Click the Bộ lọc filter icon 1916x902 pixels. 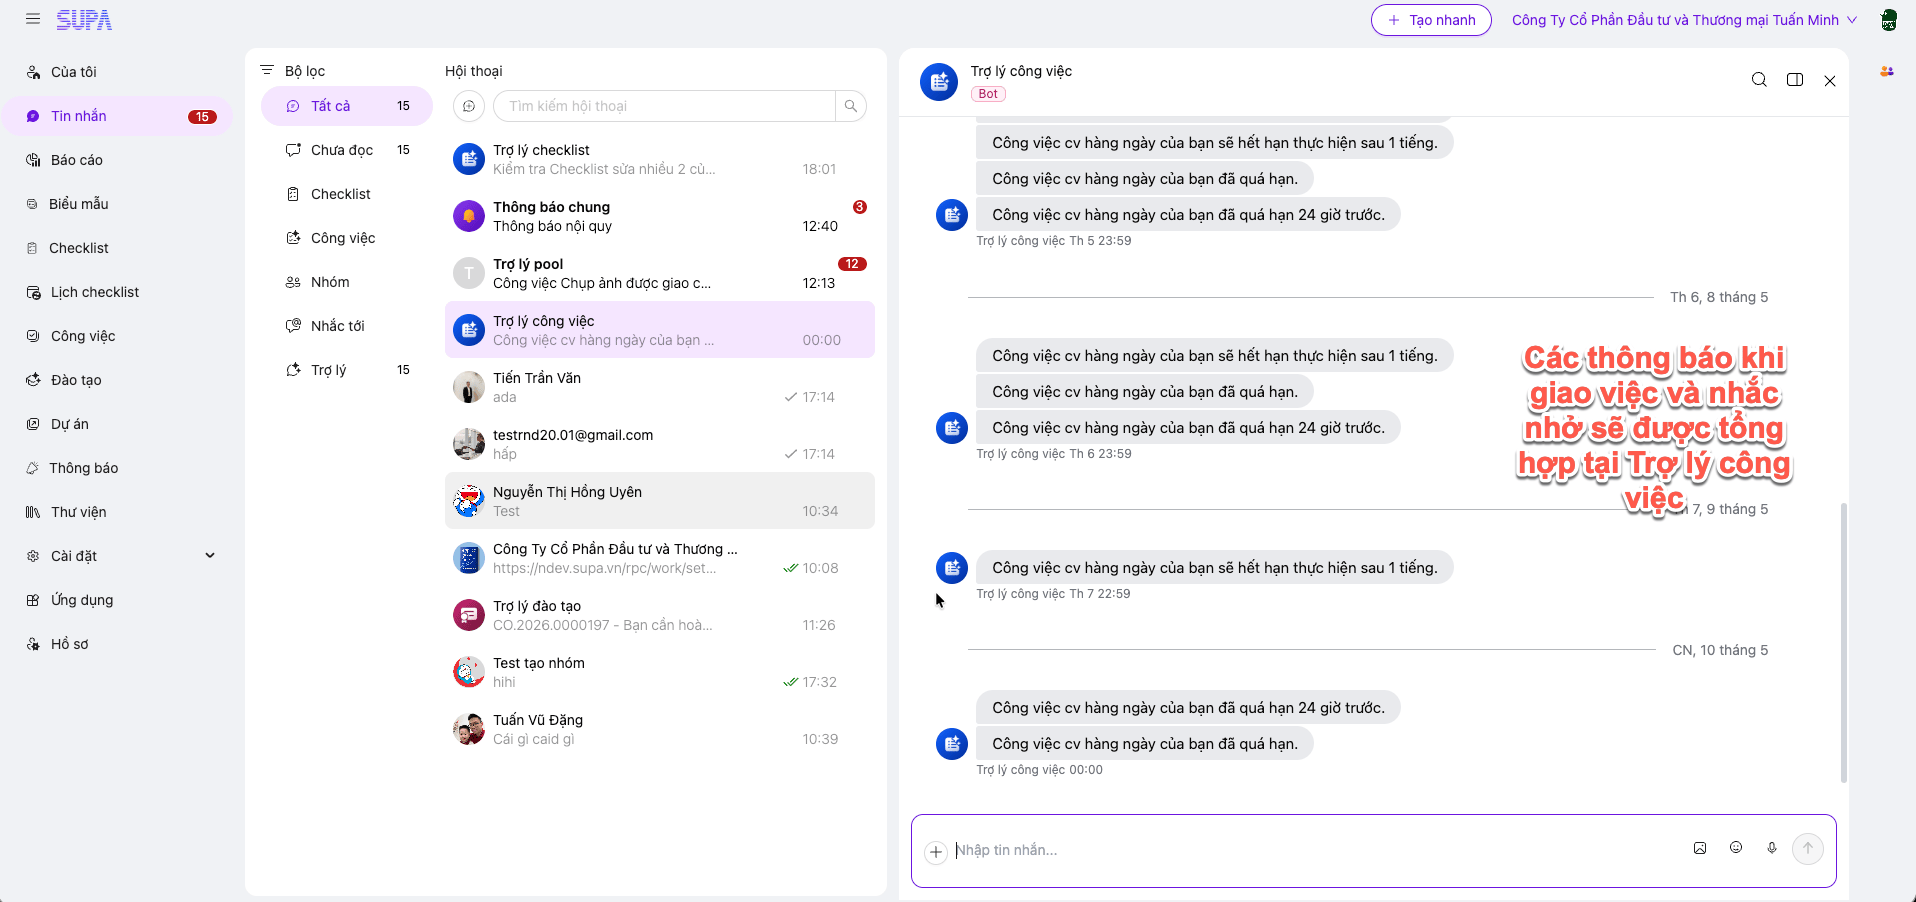coord(267,70)
